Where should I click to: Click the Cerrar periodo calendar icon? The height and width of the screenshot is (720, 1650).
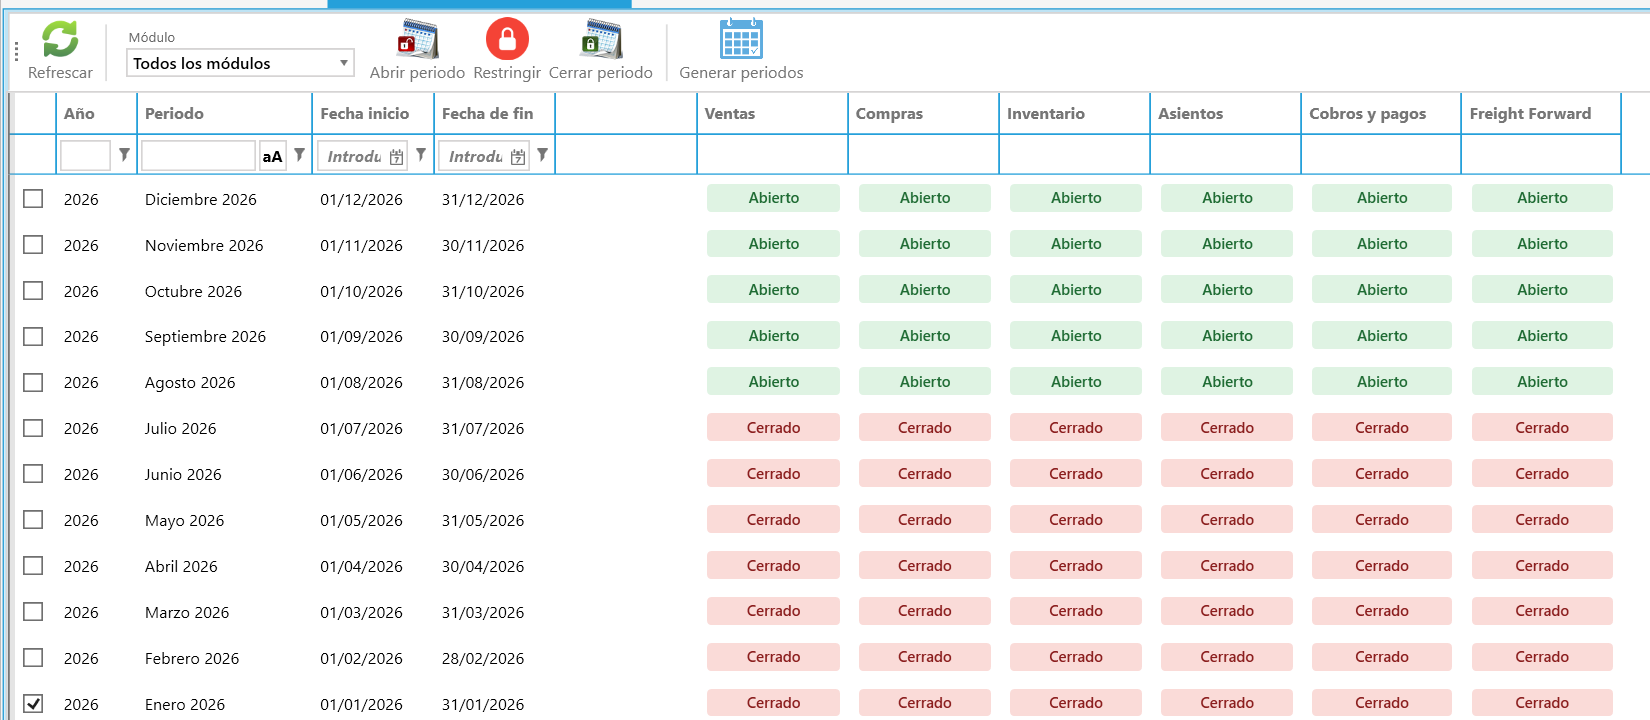601,39
